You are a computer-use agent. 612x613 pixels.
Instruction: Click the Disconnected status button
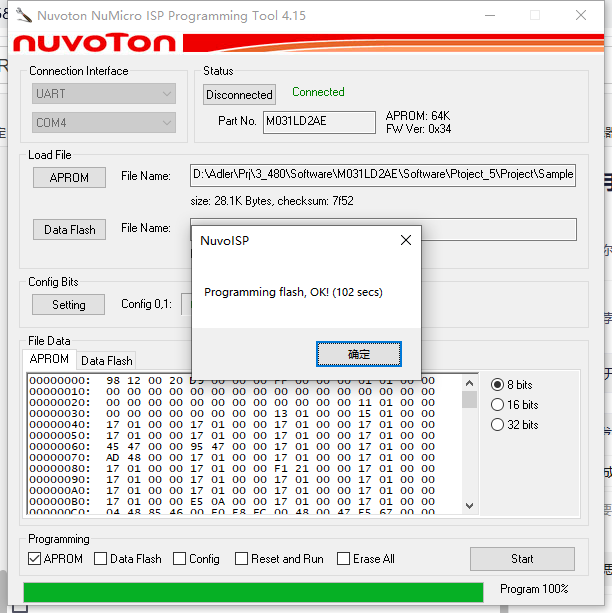[239, 95]
